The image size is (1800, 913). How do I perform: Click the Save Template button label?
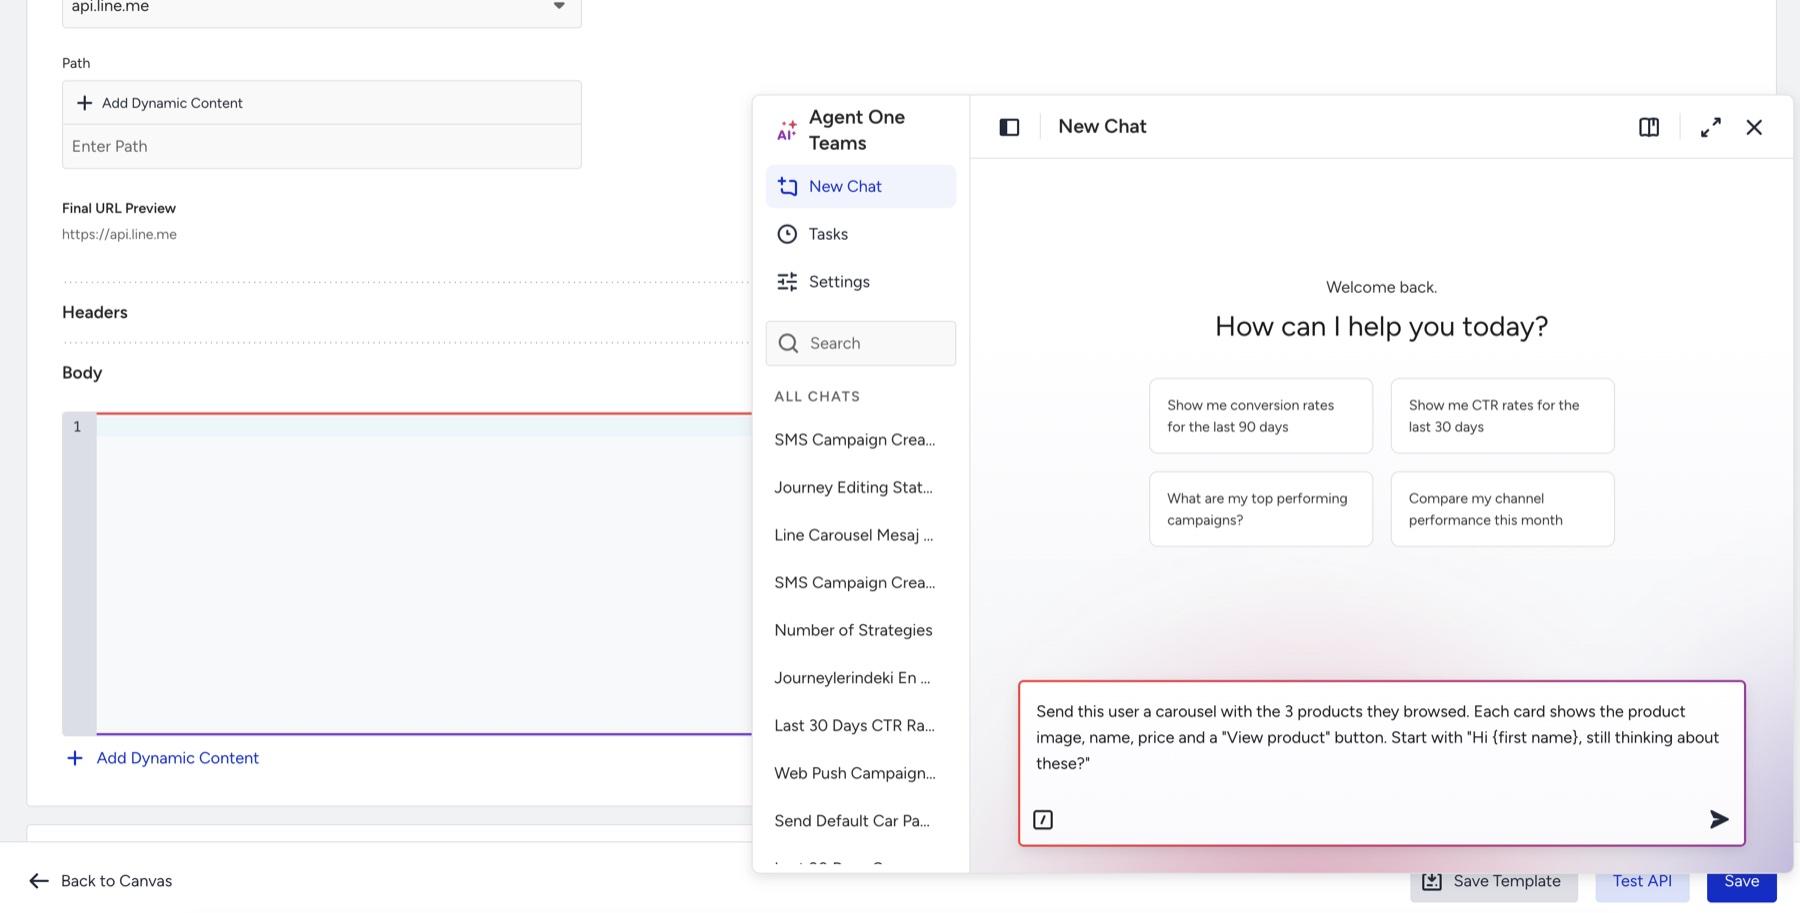tap(1507, 881)
